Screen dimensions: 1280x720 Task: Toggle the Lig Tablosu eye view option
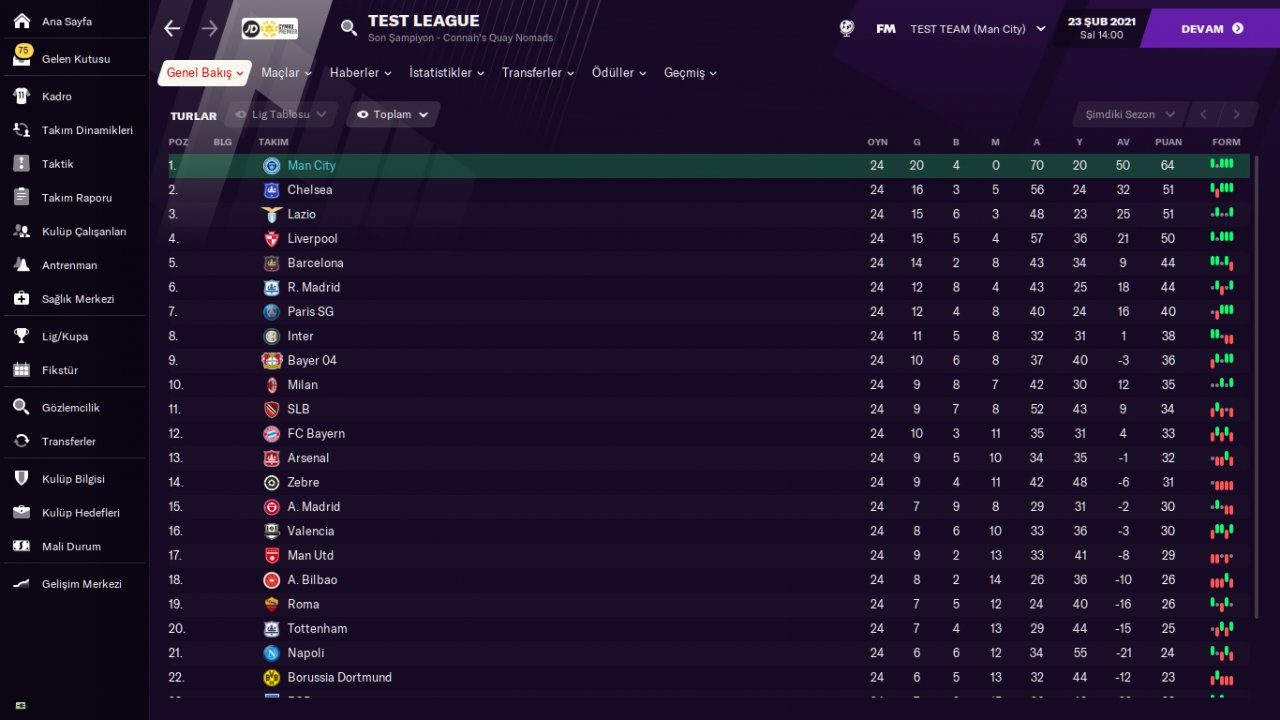click(280, 115)
